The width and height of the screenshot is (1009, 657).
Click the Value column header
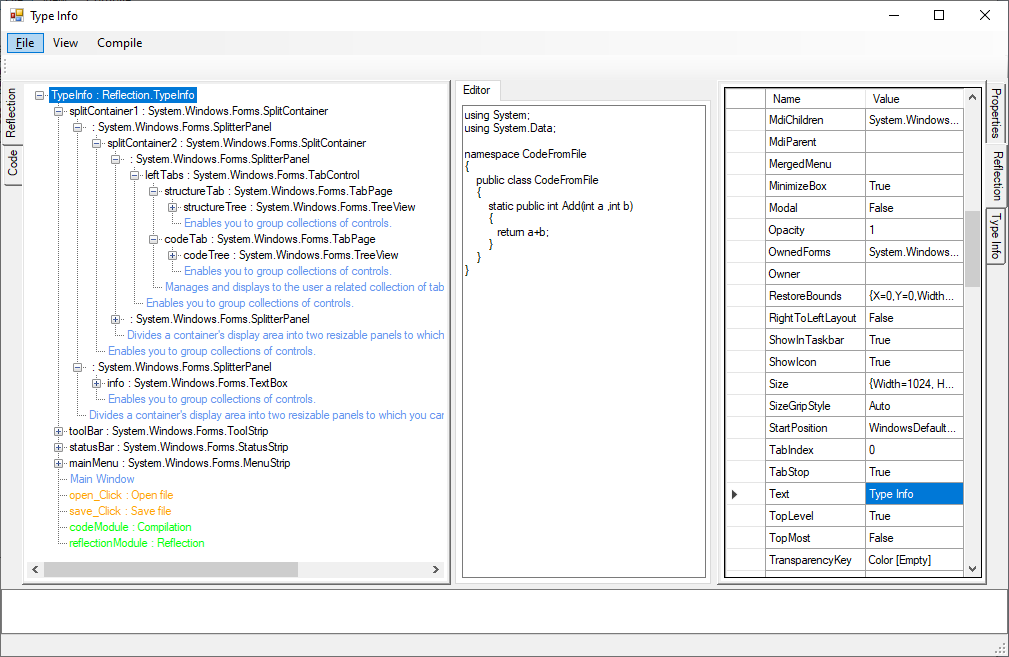click(914, 99)
